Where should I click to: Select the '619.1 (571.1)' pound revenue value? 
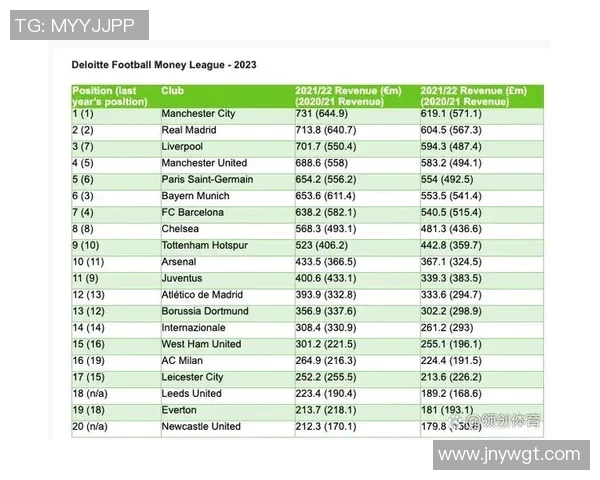(451, 114)
